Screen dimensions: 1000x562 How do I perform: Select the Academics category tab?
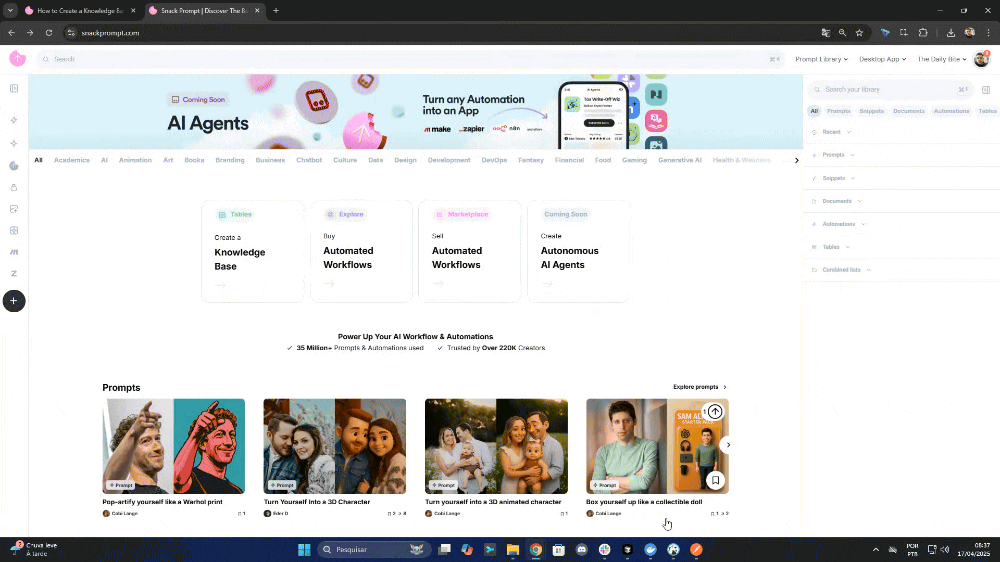[x=71, y=160]
